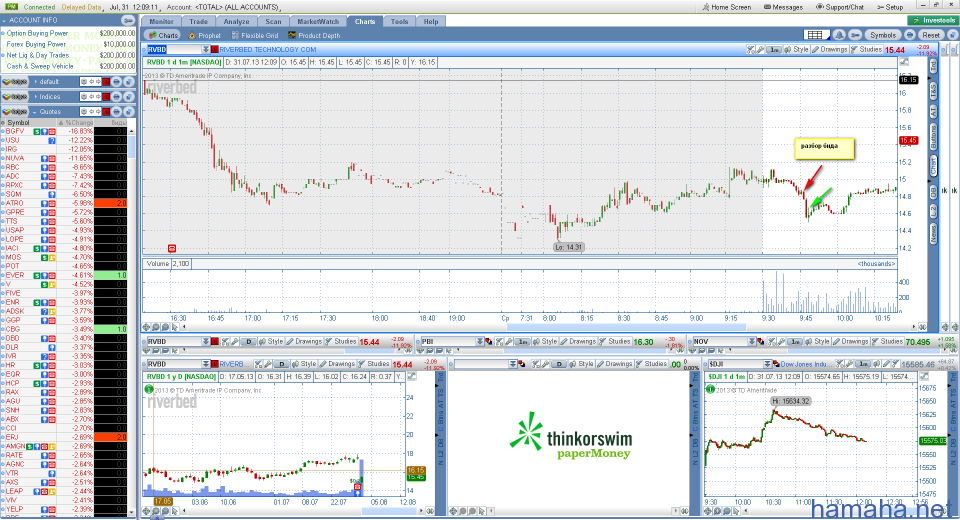This screenshot has height=520, width=960.
Task: Click the Trd side tab on the main chart
Action: [x=933, y=67]
